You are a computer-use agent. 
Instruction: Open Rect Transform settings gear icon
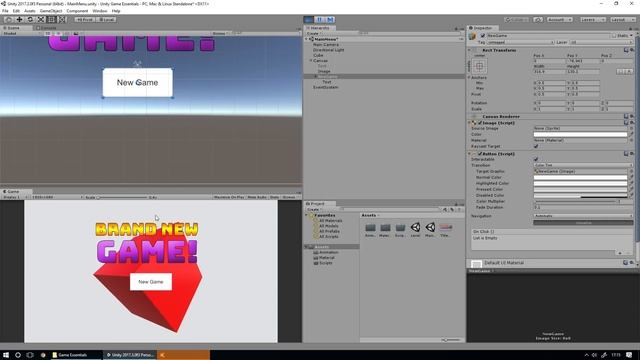pos(632,50)
